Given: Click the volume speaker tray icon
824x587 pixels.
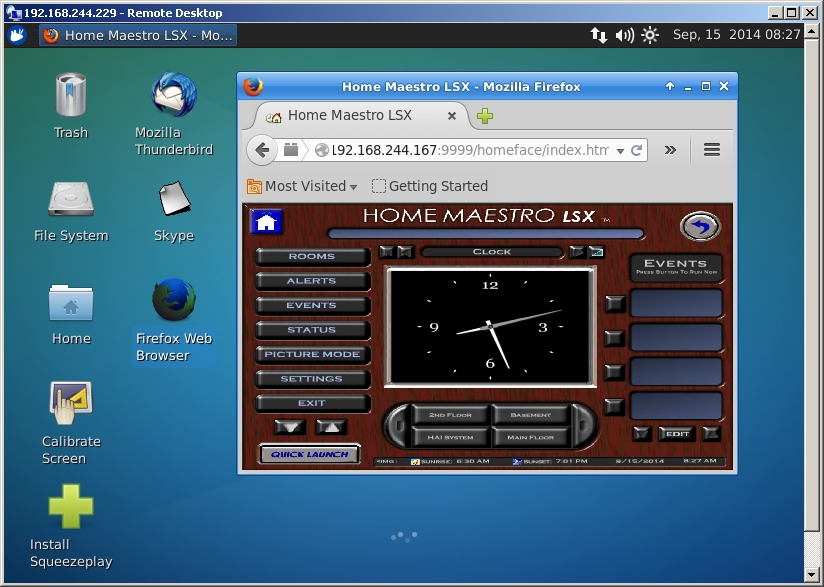Looking at the screenshot, I should coord(624,35).
